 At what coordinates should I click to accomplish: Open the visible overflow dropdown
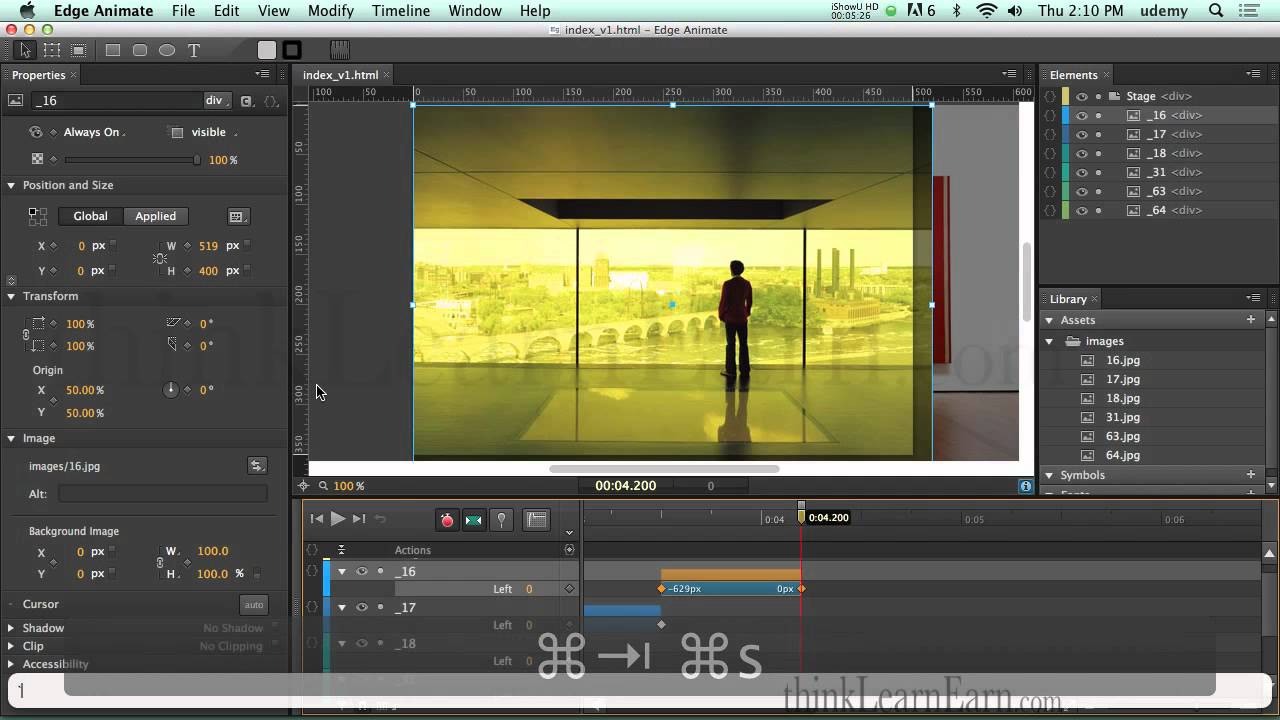[213, 132]
